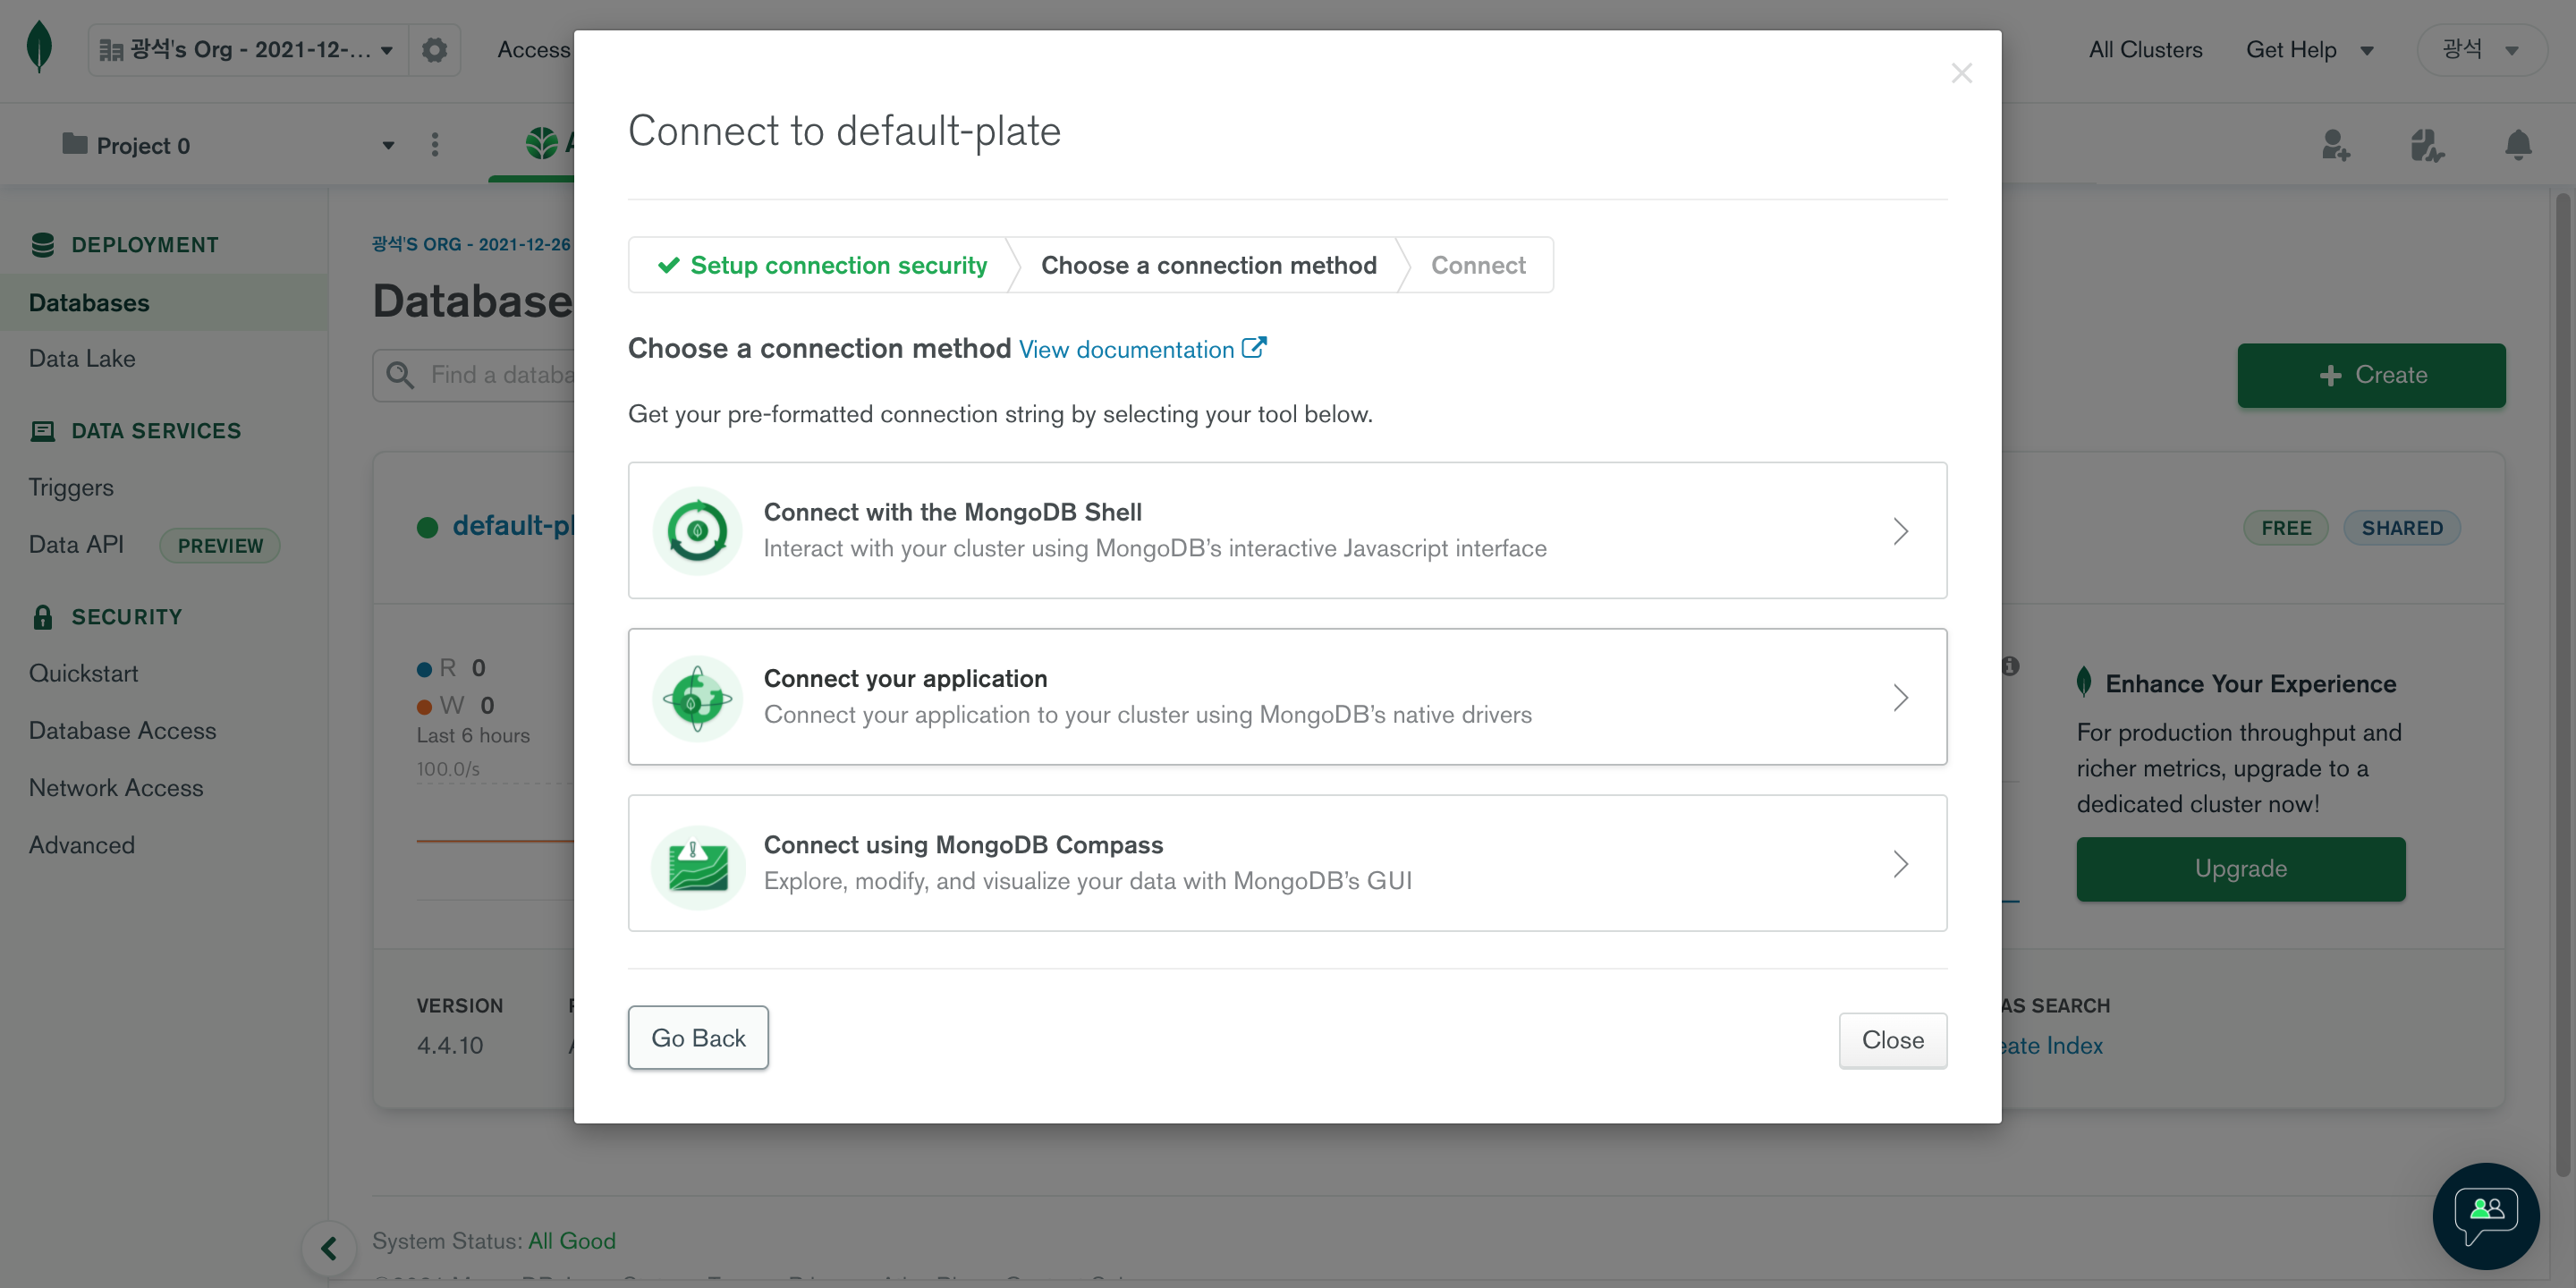2576x1288 pixels.
Task: Select Choose a connection method step
Action: pos(1209,265)
